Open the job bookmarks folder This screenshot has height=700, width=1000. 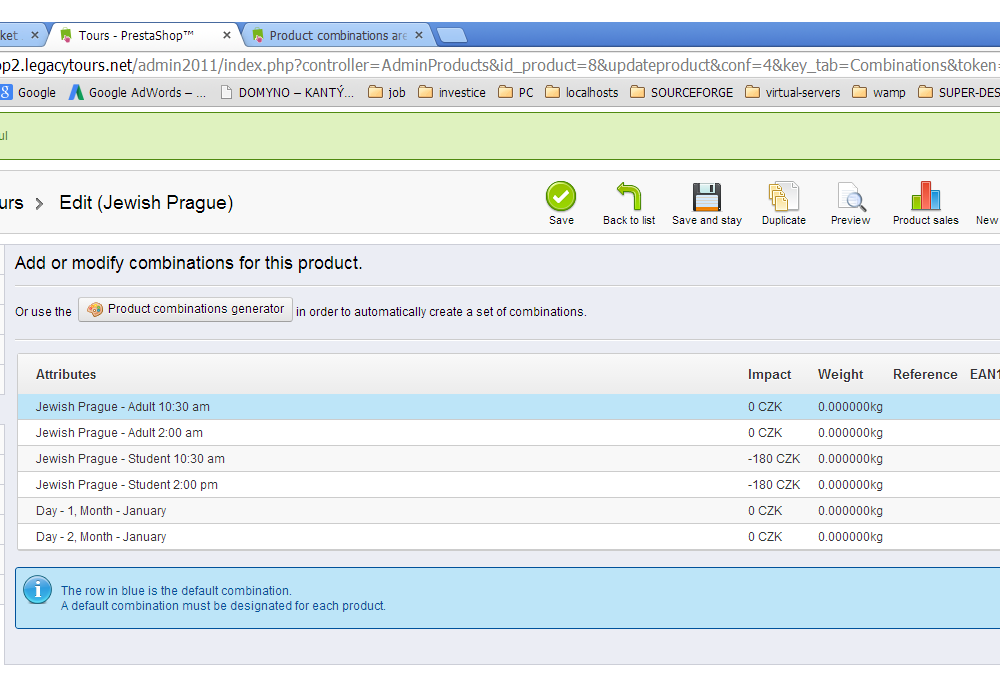[x=387, y=92]
